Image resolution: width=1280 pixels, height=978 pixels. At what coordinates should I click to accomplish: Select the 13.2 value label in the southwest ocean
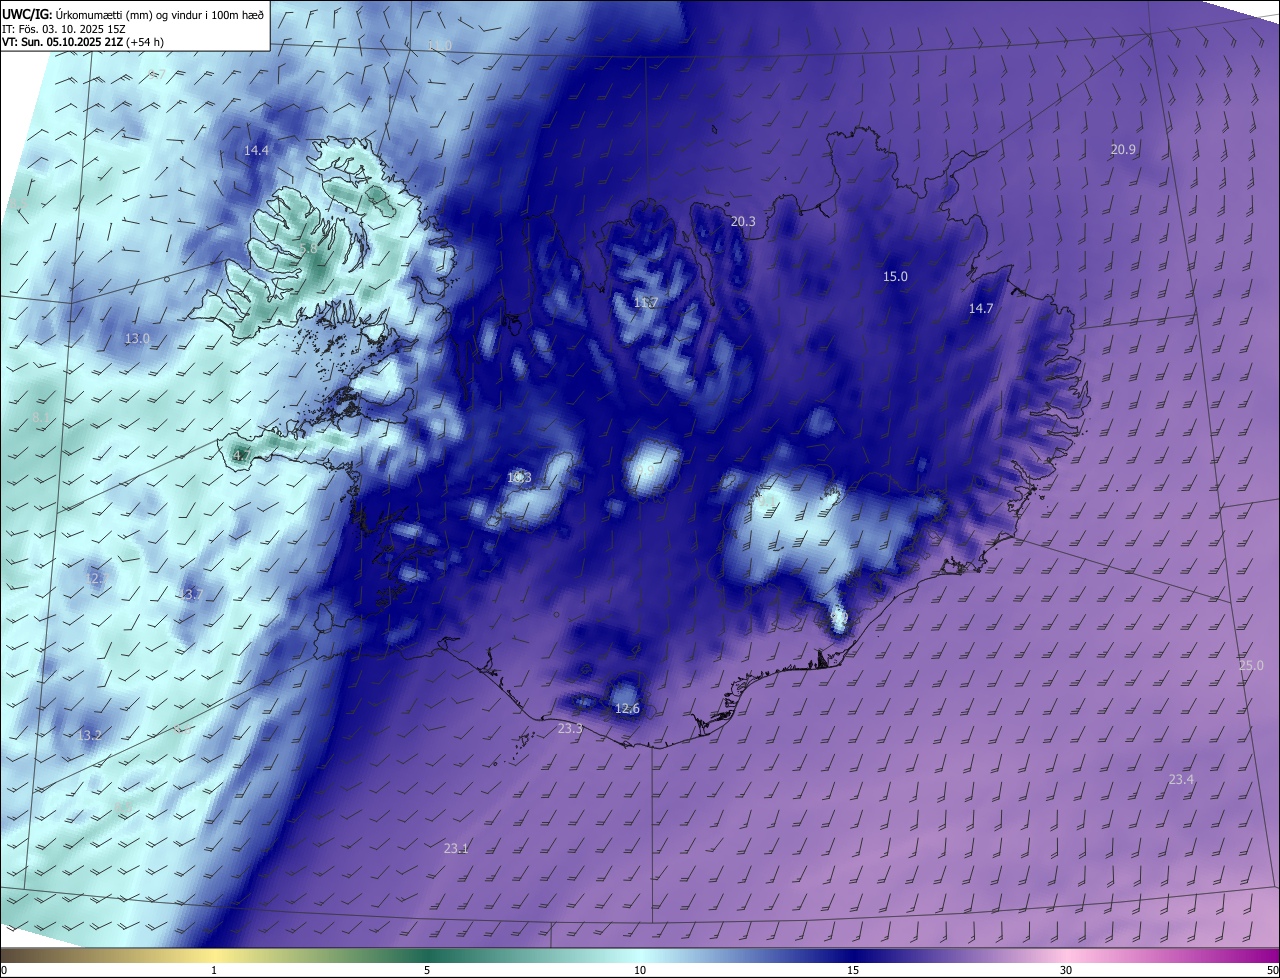click(89, 735)
